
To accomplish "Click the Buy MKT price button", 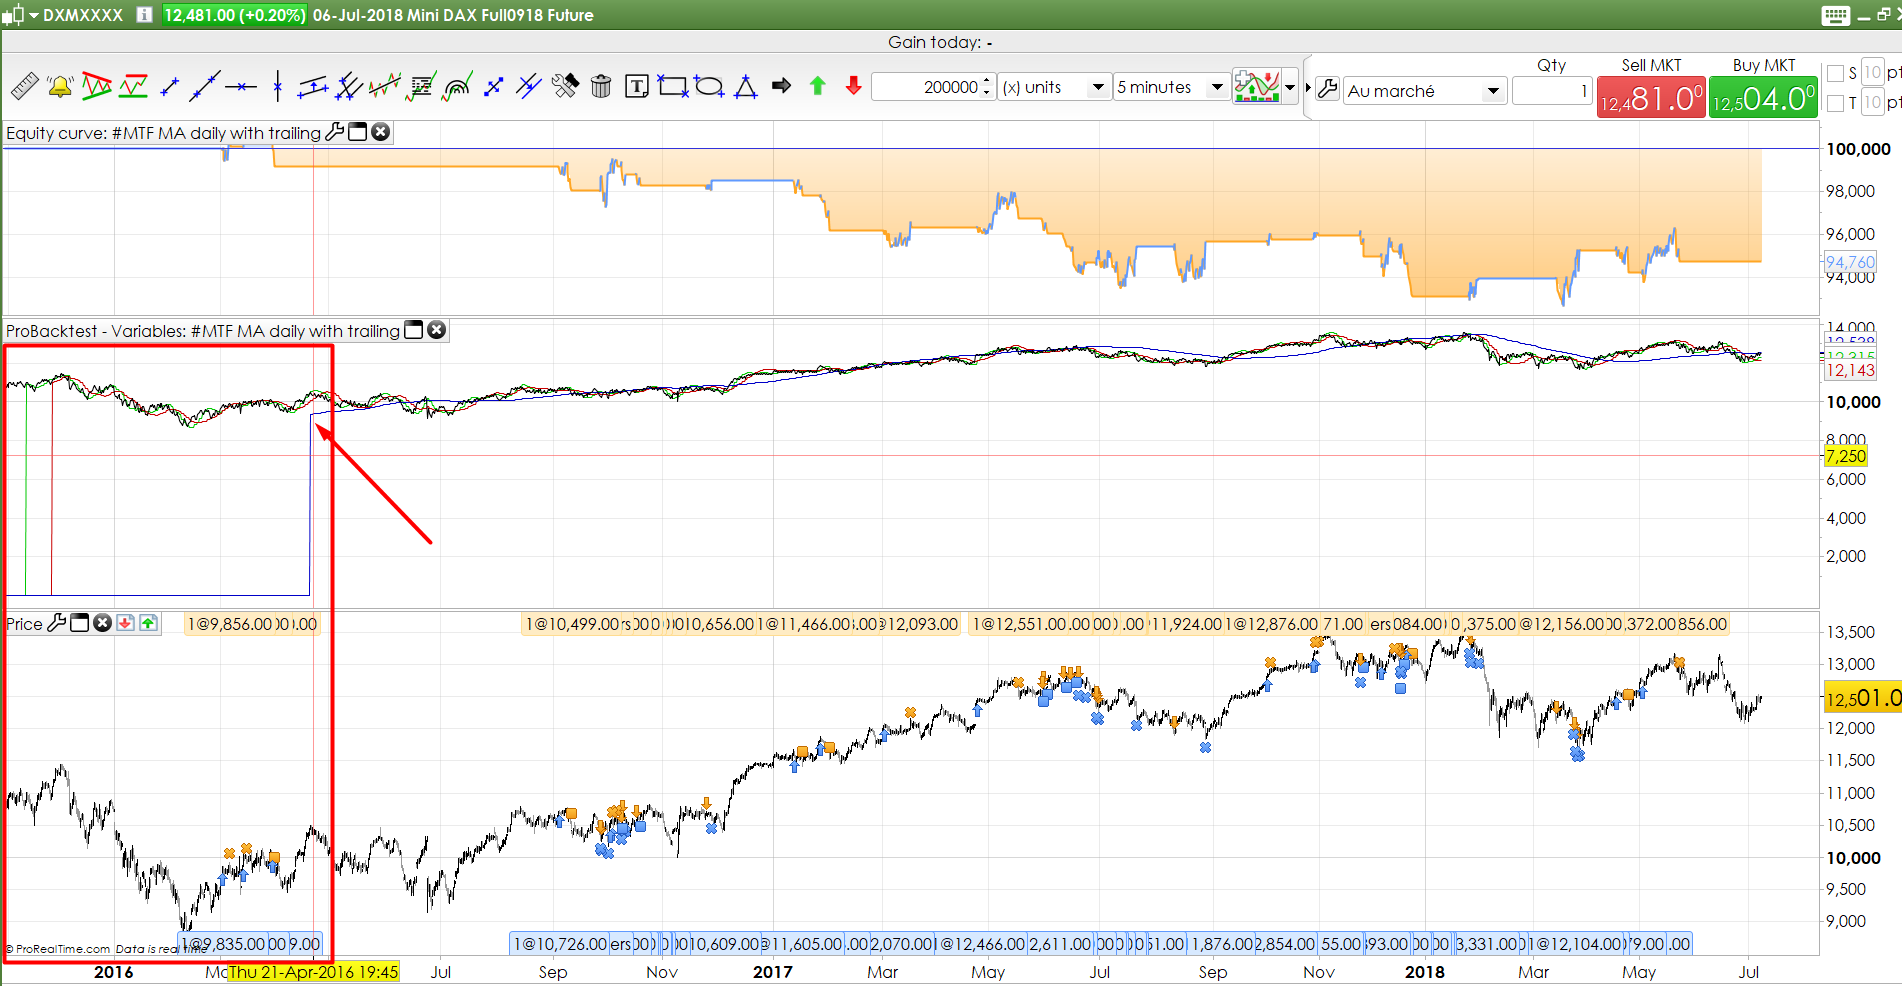I will [1763, 99].
